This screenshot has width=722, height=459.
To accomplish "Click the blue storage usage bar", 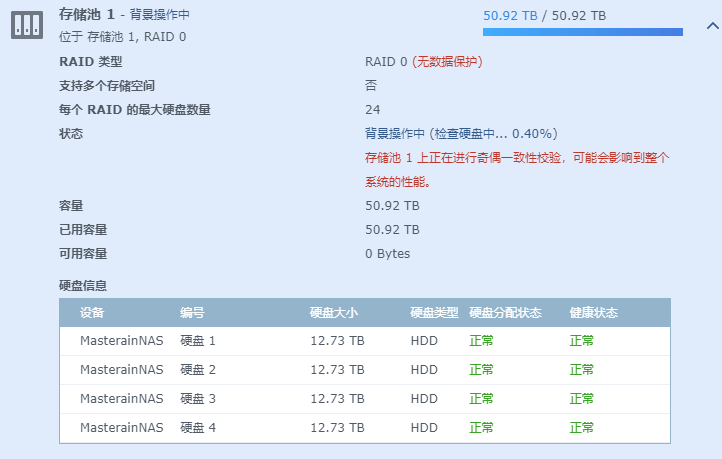I will coord(582,32).
